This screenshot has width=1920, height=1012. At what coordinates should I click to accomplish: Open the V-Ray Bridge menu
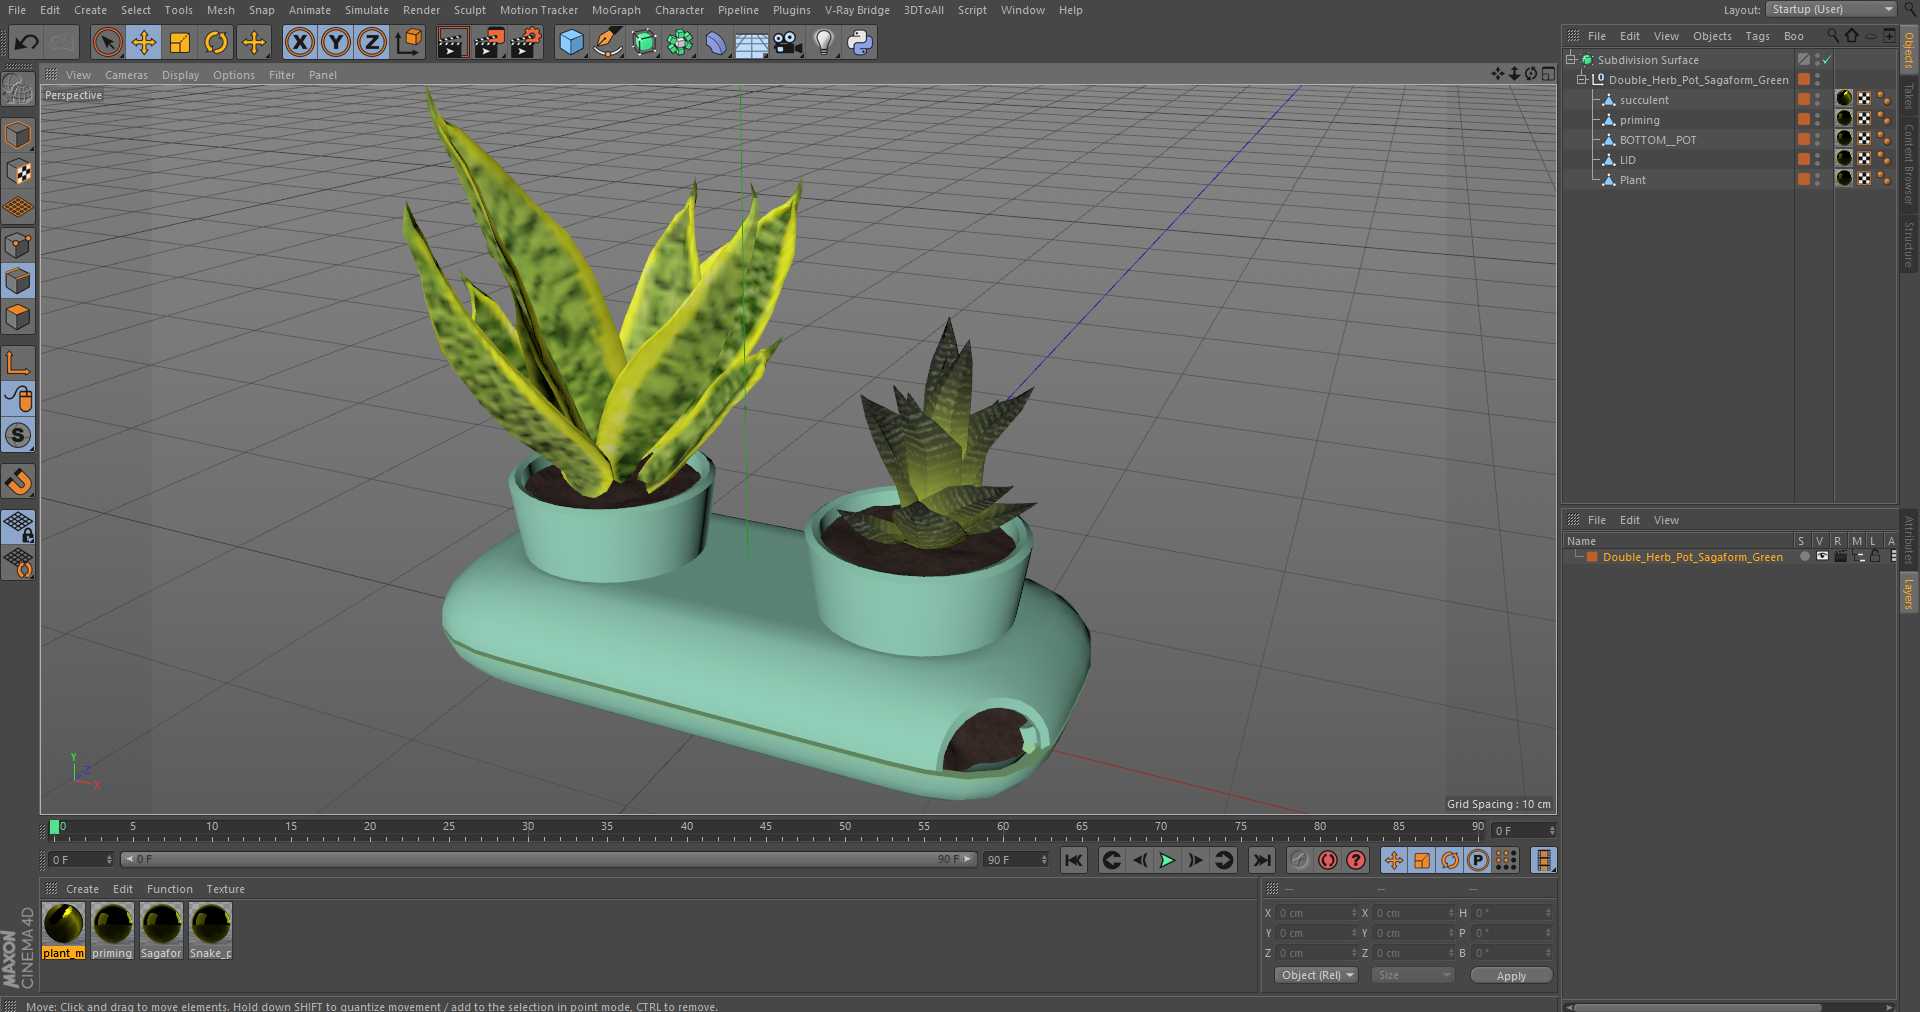857,10
